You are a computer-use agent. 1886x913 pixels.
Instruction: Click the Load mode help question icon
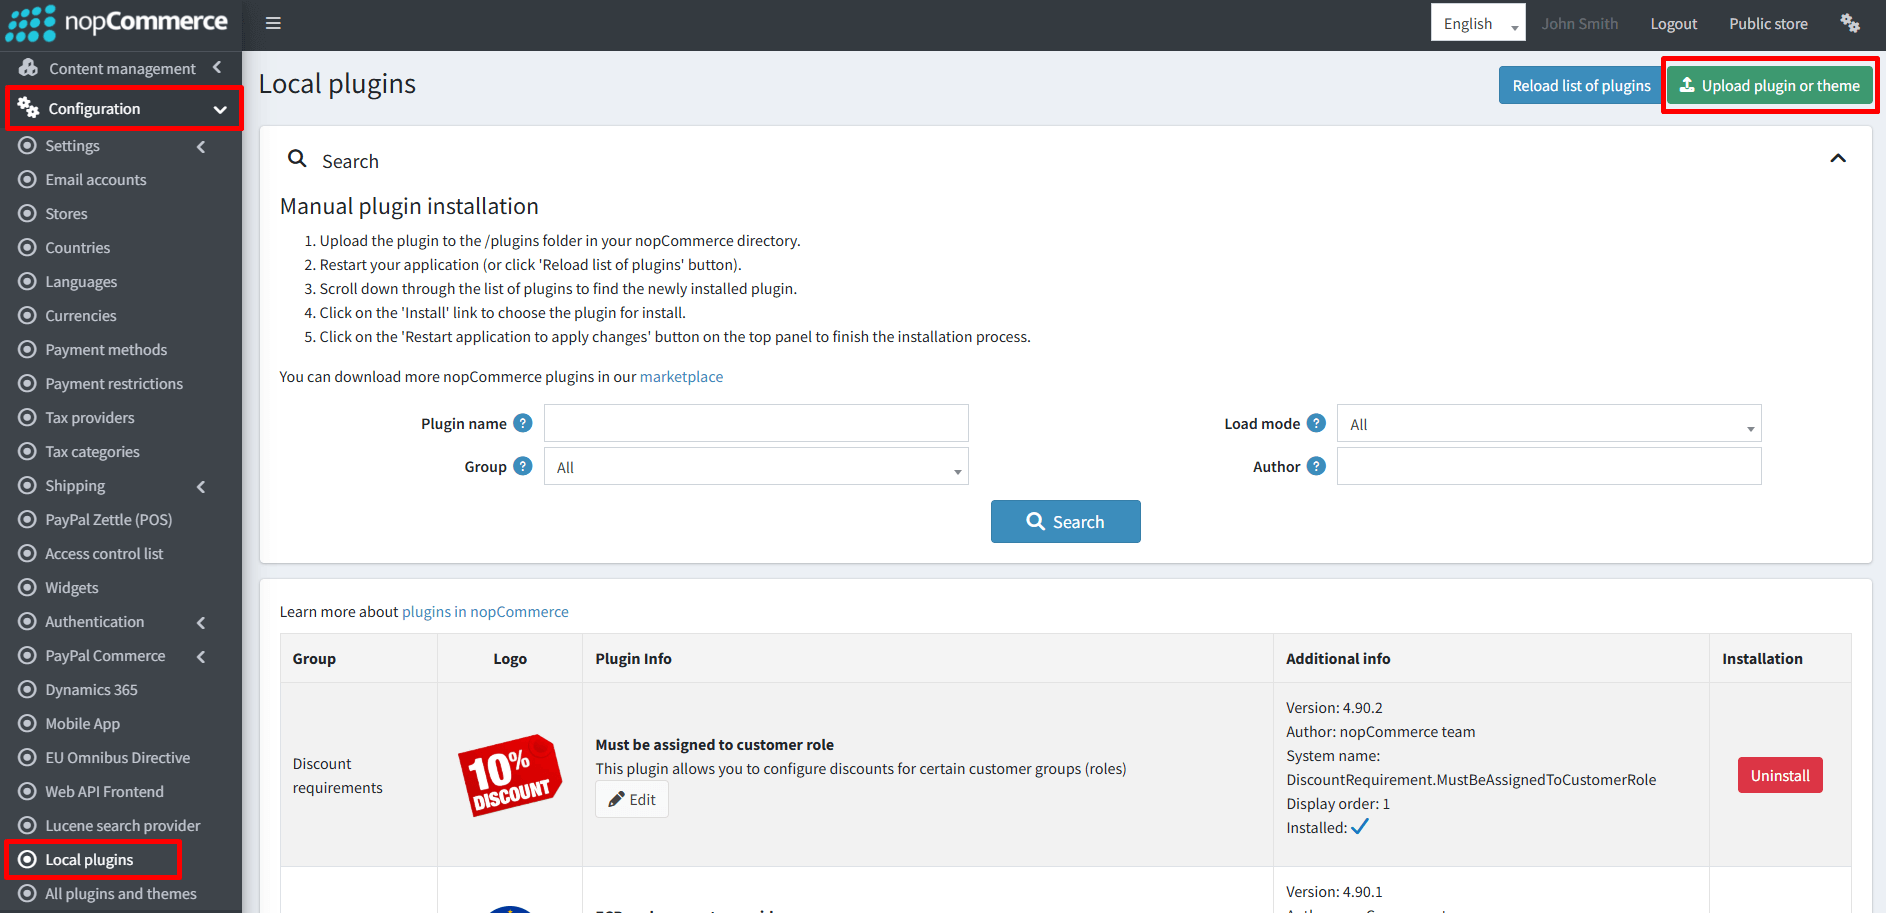(1316, 423)
